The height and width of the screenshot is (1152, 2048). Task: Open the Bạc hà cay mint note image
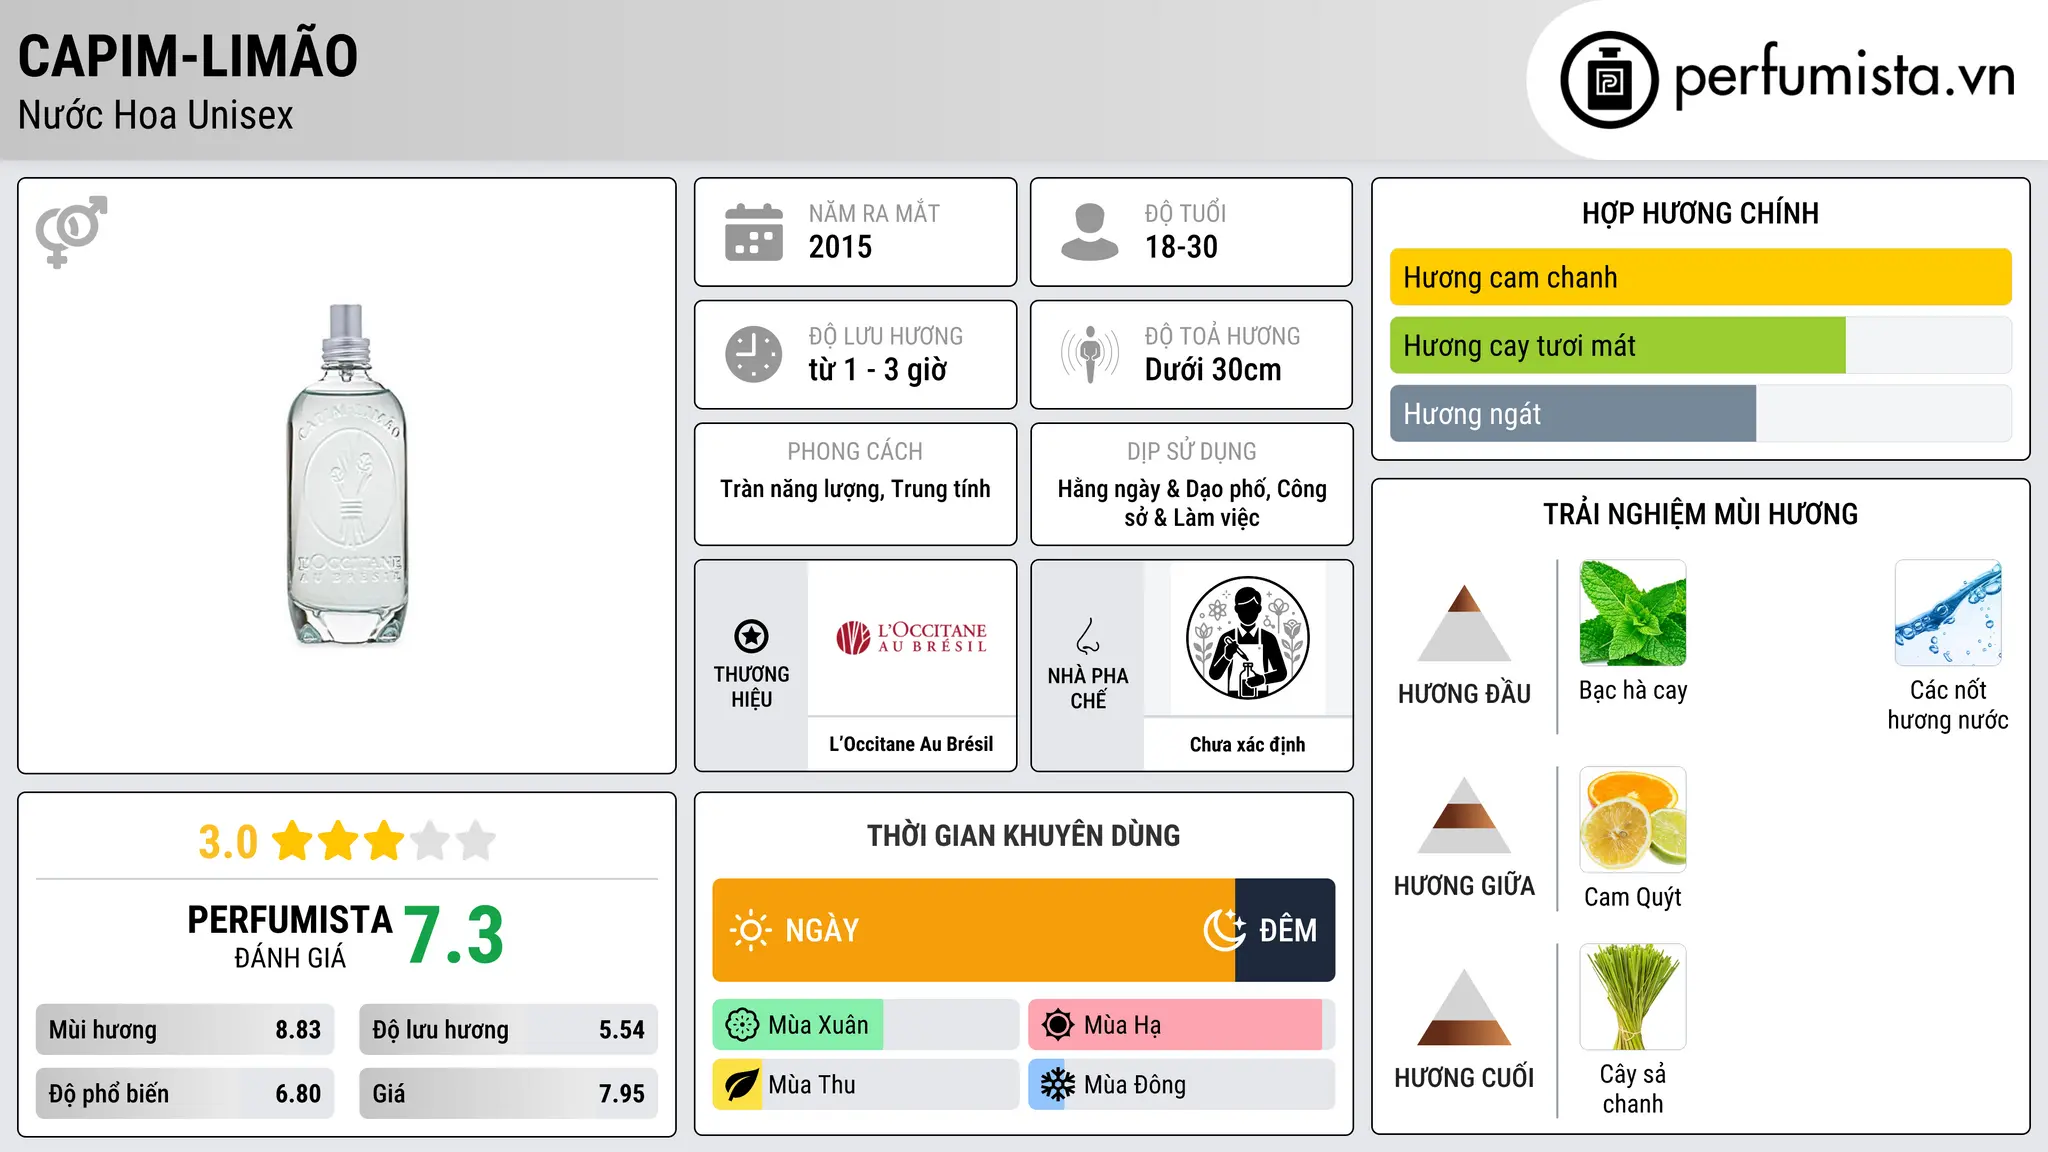tap(1633, 613)
